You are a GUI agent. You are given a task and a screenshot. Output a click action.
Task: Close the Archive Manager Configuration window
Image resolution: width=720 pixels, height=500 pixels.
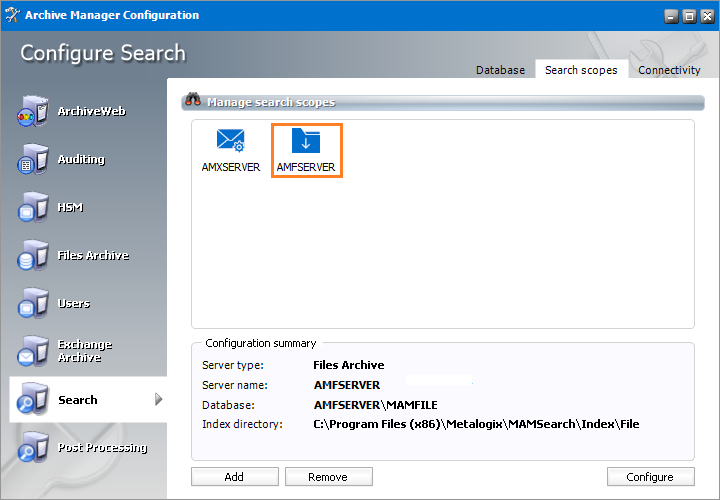705,16
